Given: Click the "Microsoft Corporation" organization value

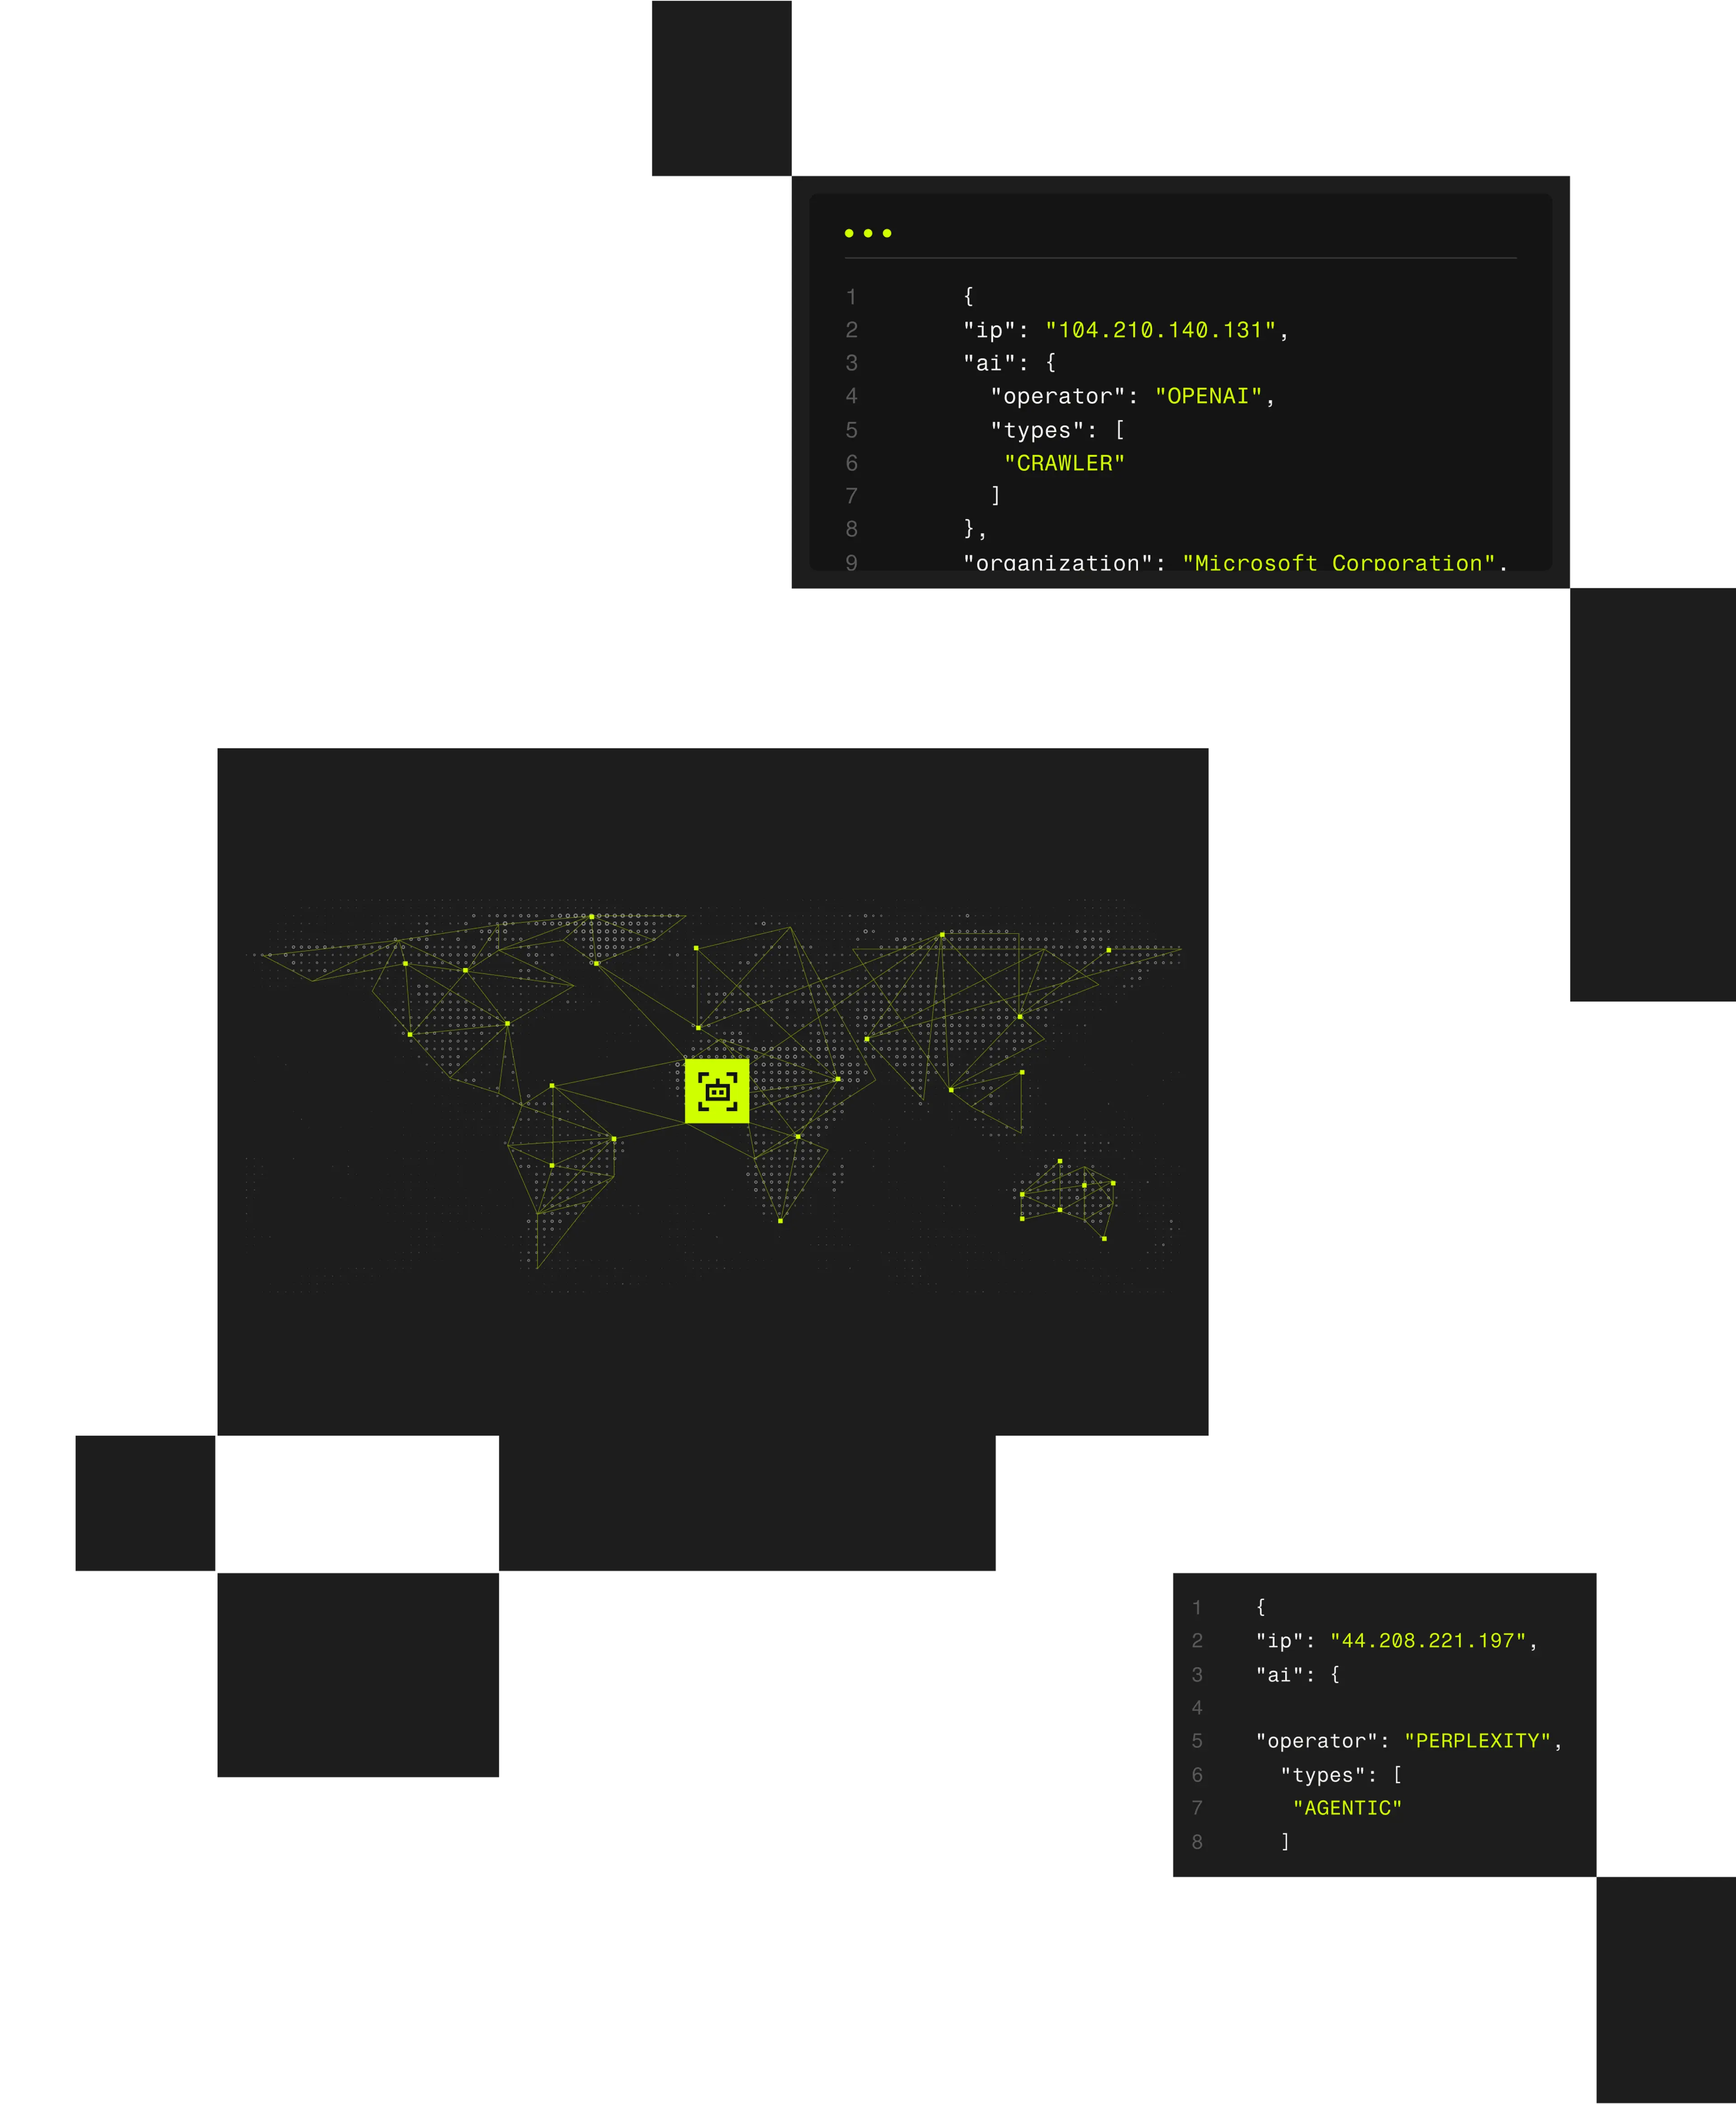Looking at the screenshot, I should pos(1338,562).
